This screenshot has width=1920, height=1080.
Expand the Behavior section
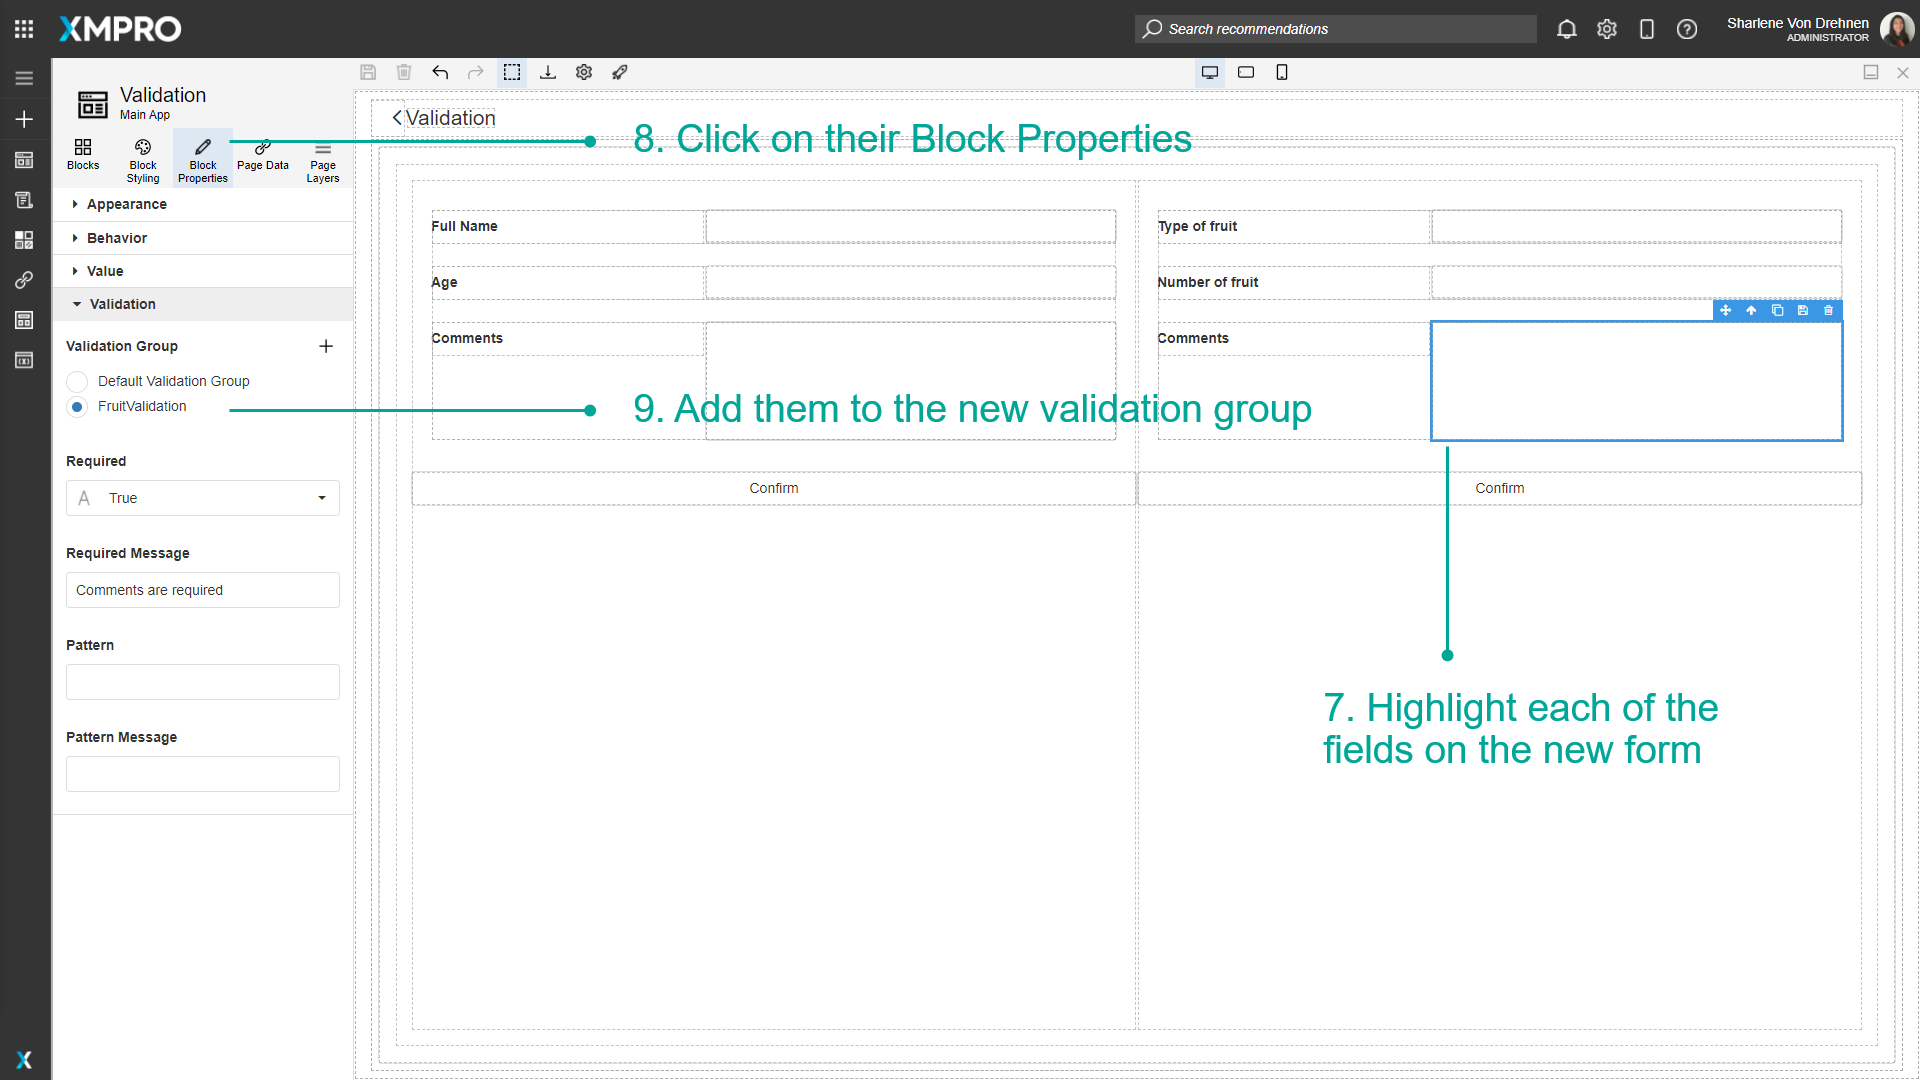(115, 238)
